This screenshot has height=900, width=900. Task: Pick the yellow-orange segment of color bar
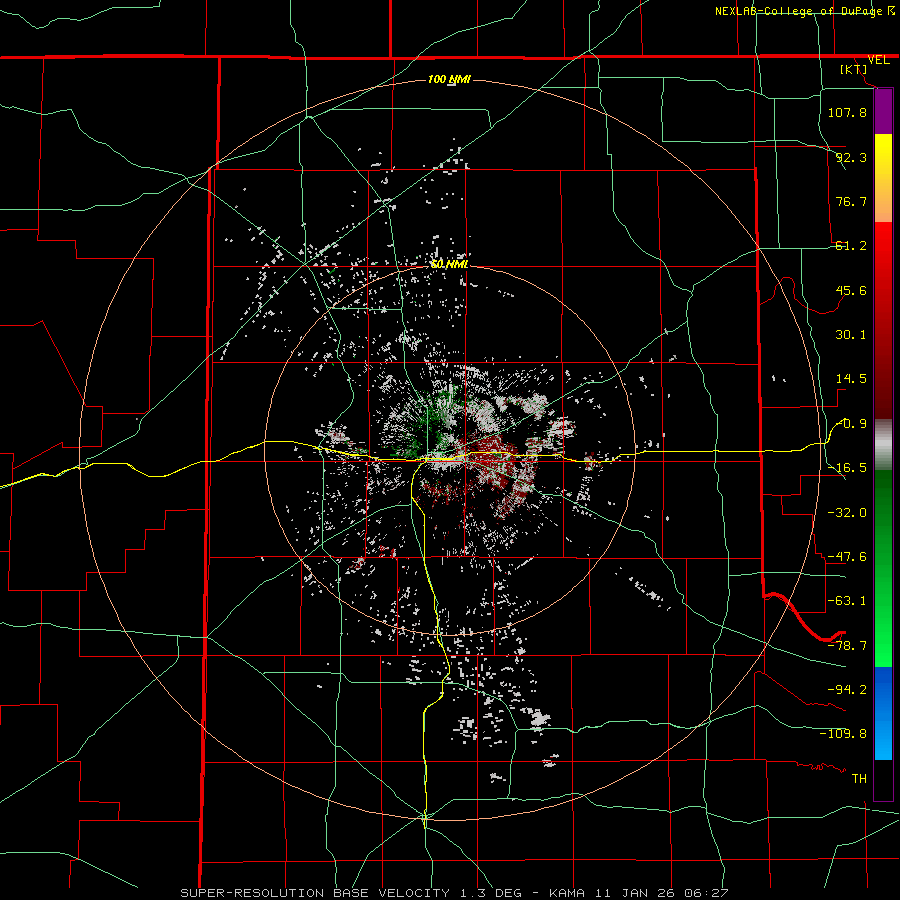pyautogui.click(x=883, y=178)
